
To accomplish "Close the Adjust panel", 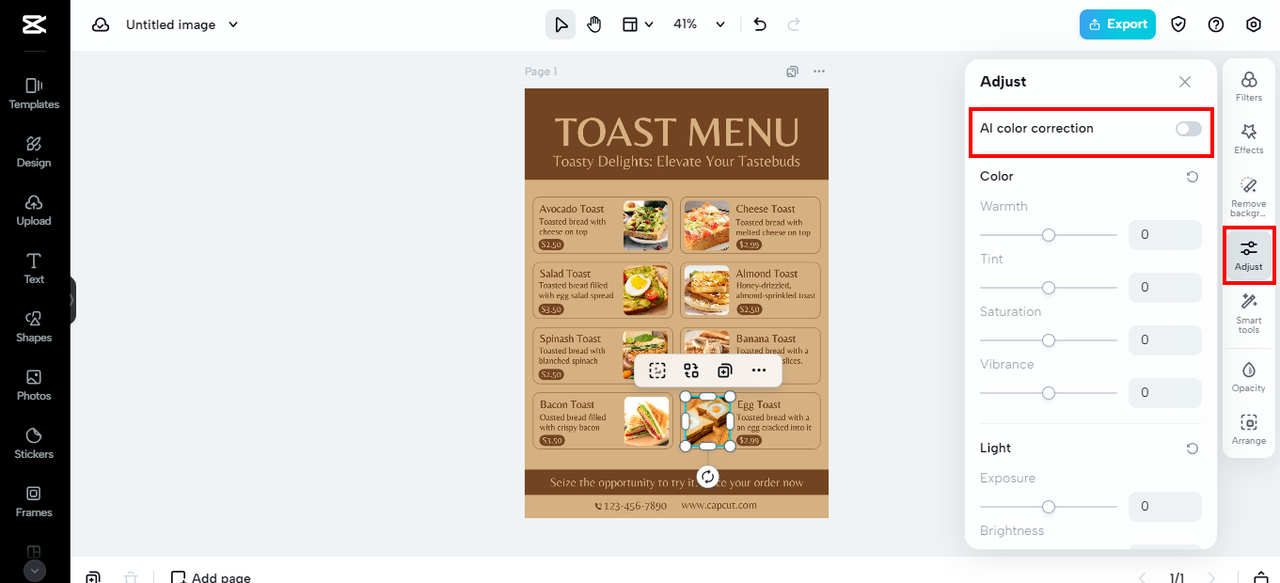I will click(x=1185, y=82).
